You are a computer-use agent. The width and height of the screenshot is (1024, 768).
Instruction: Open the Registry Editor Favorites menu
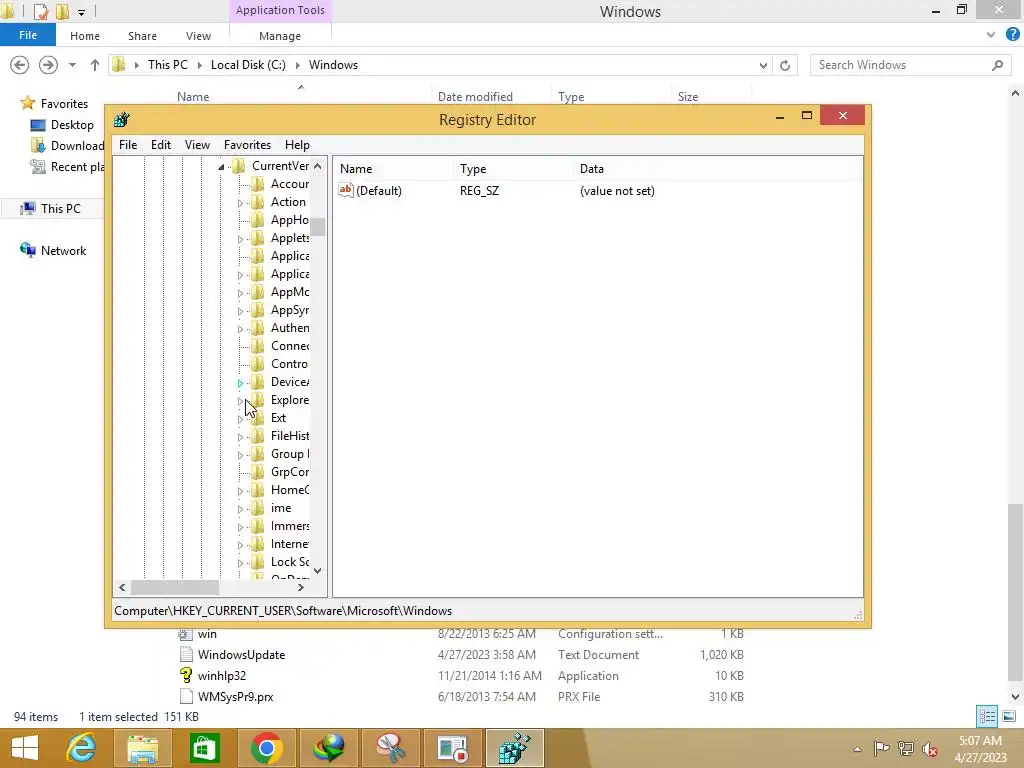(247, 145)
